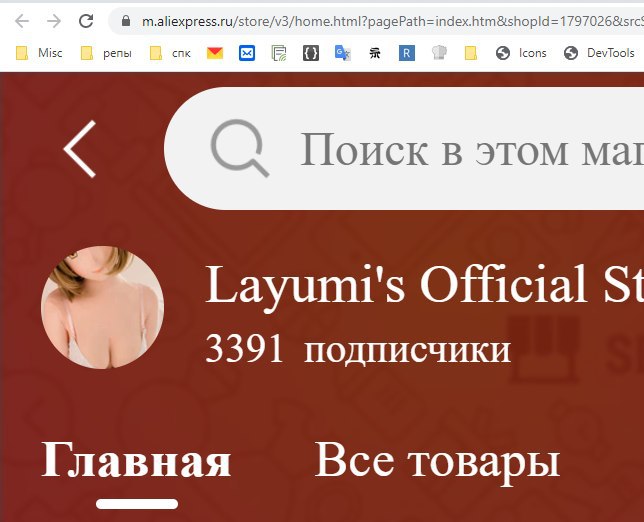Open the Icons bookmark

click(x=521, y=53)
